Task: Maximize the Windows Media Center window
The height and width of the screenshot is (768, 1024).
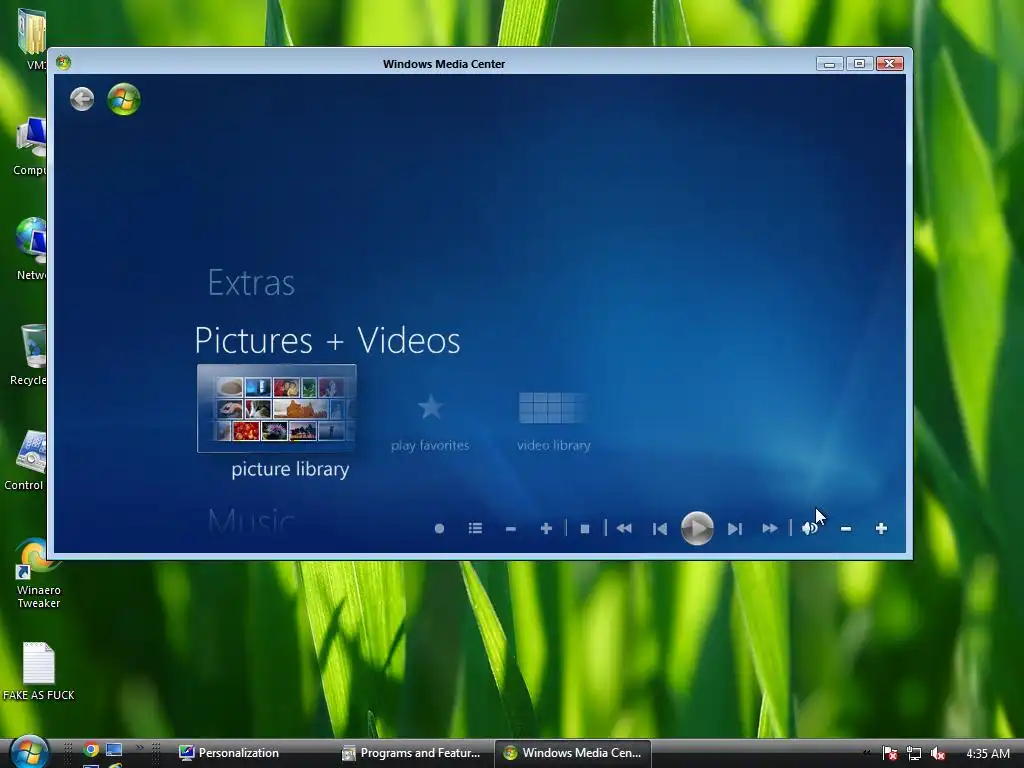Action: (859, 63)
